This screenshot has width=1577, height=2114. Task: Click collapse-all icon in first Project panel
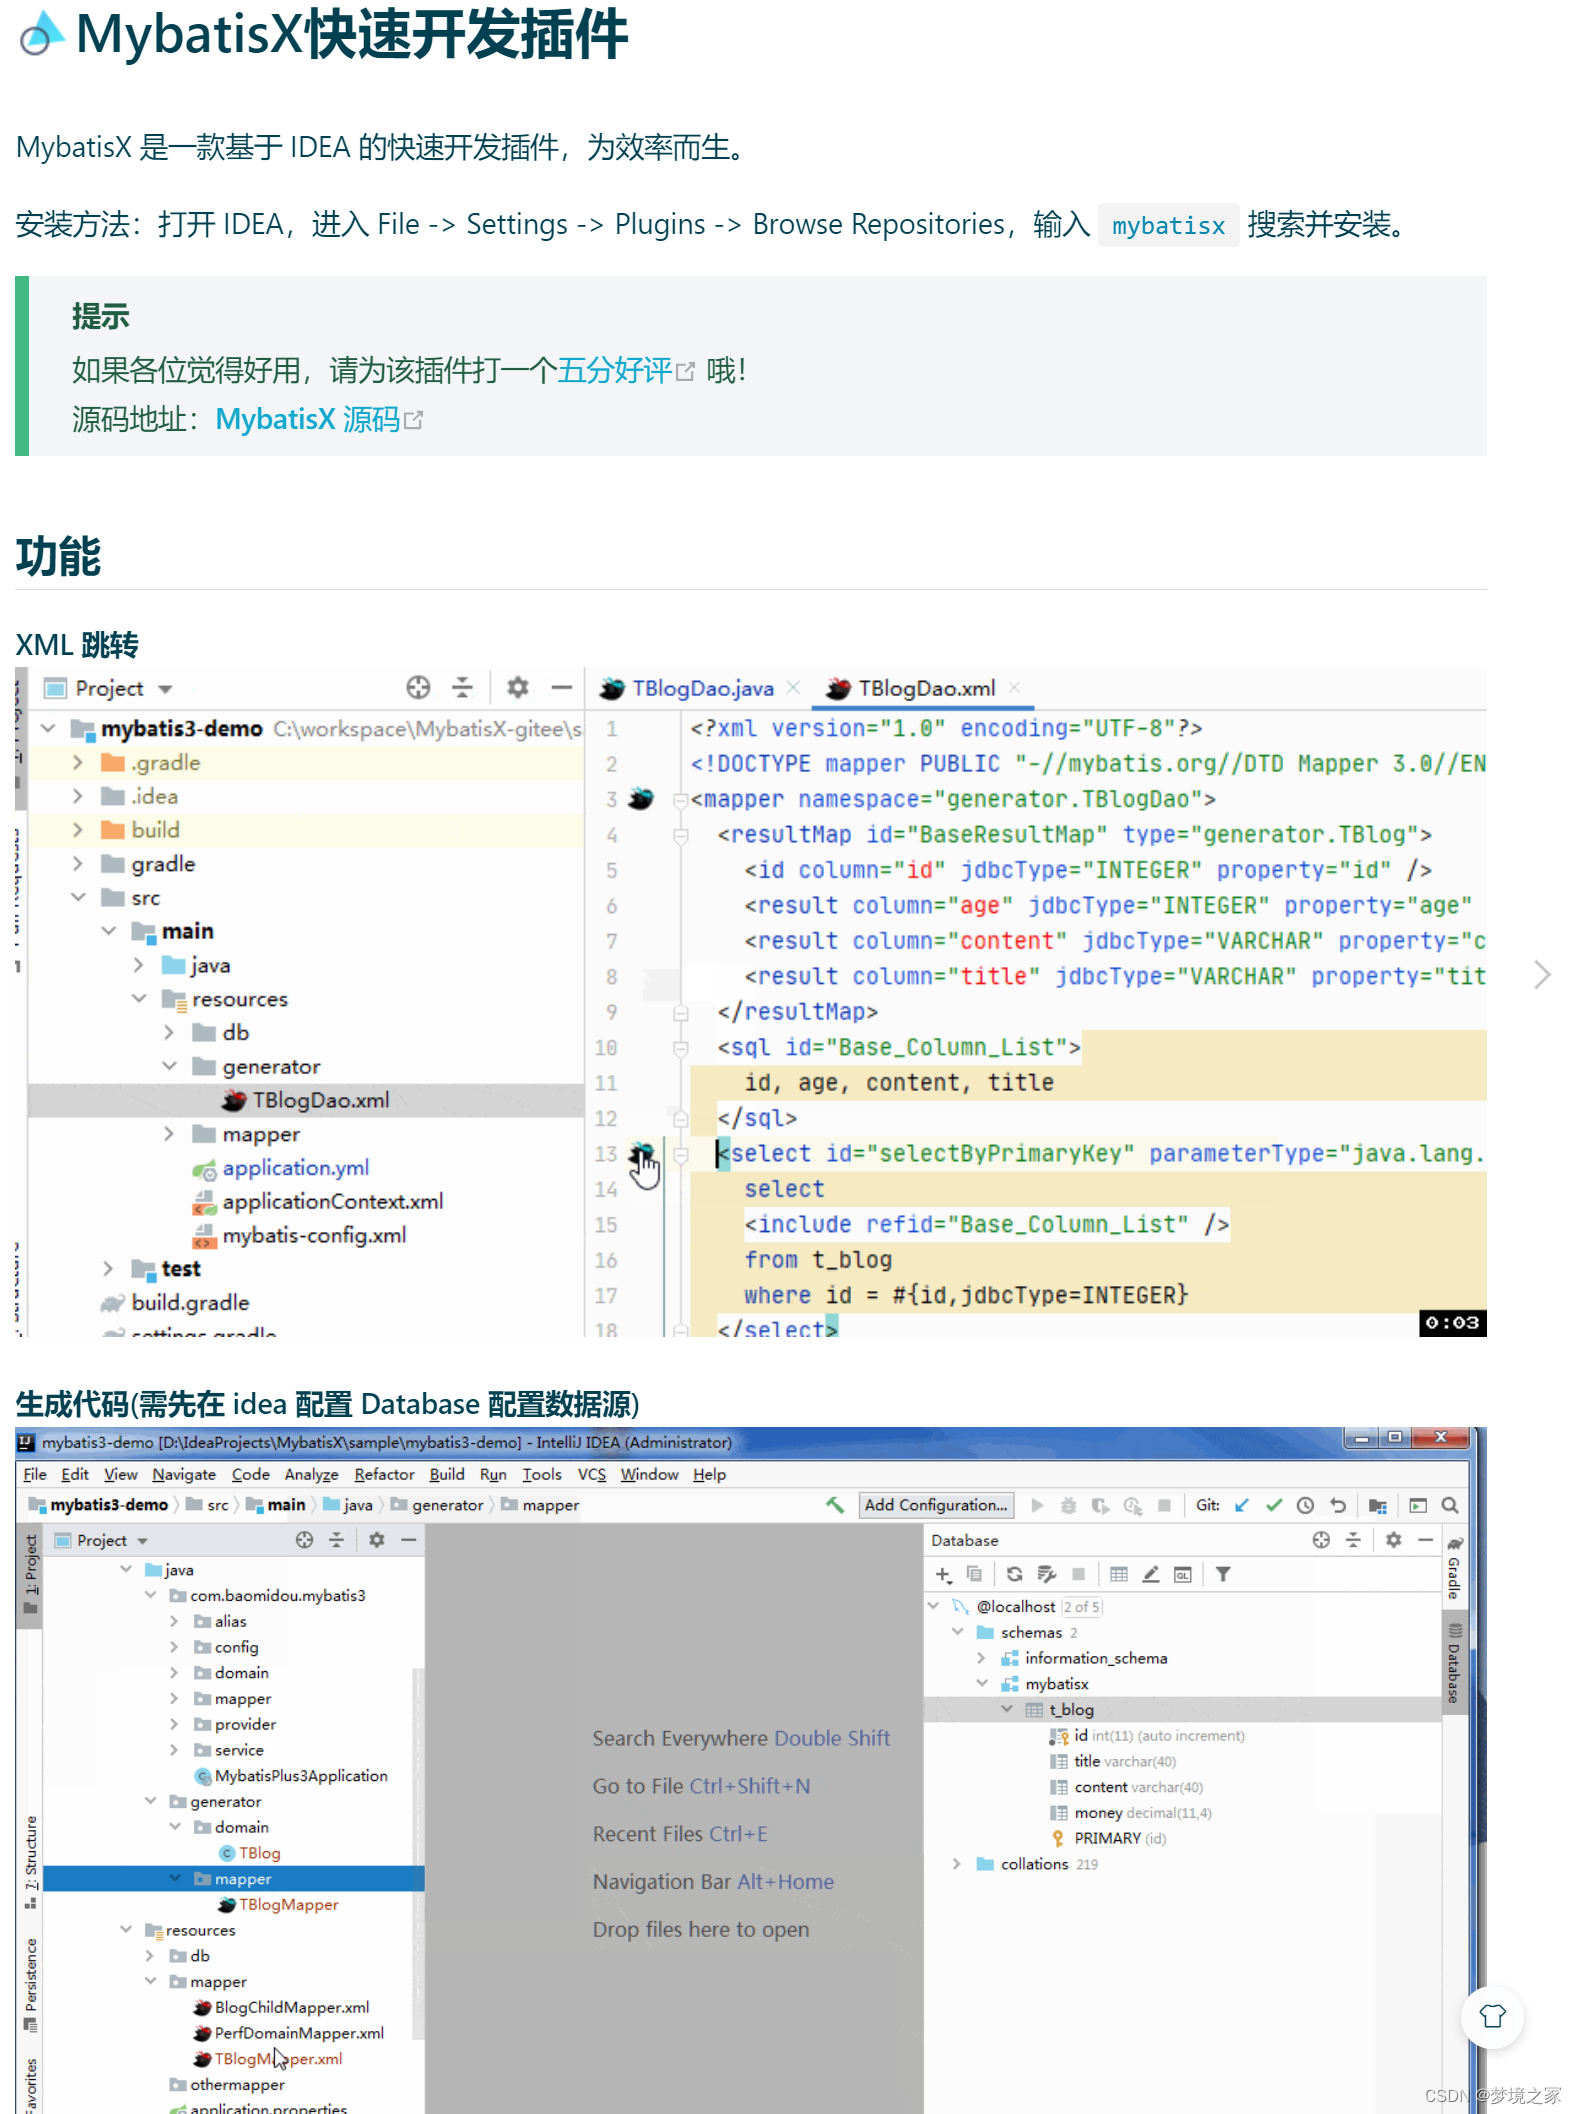coord(462,688)
